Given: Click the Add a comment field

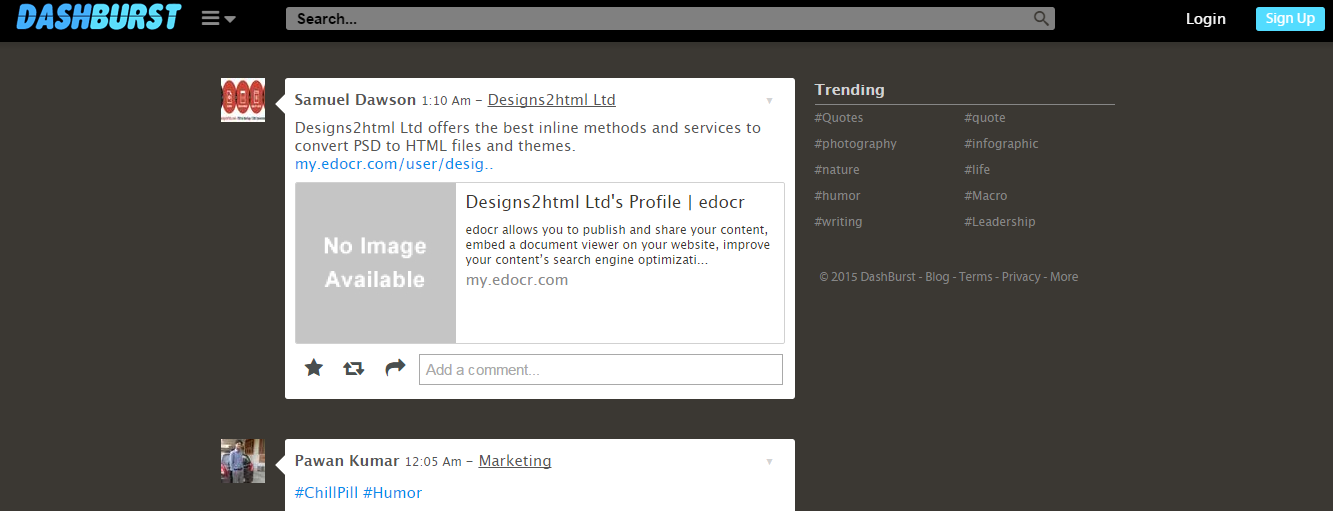Looking at the screenshot, I should pyautogui.click(x=601, y=369).
